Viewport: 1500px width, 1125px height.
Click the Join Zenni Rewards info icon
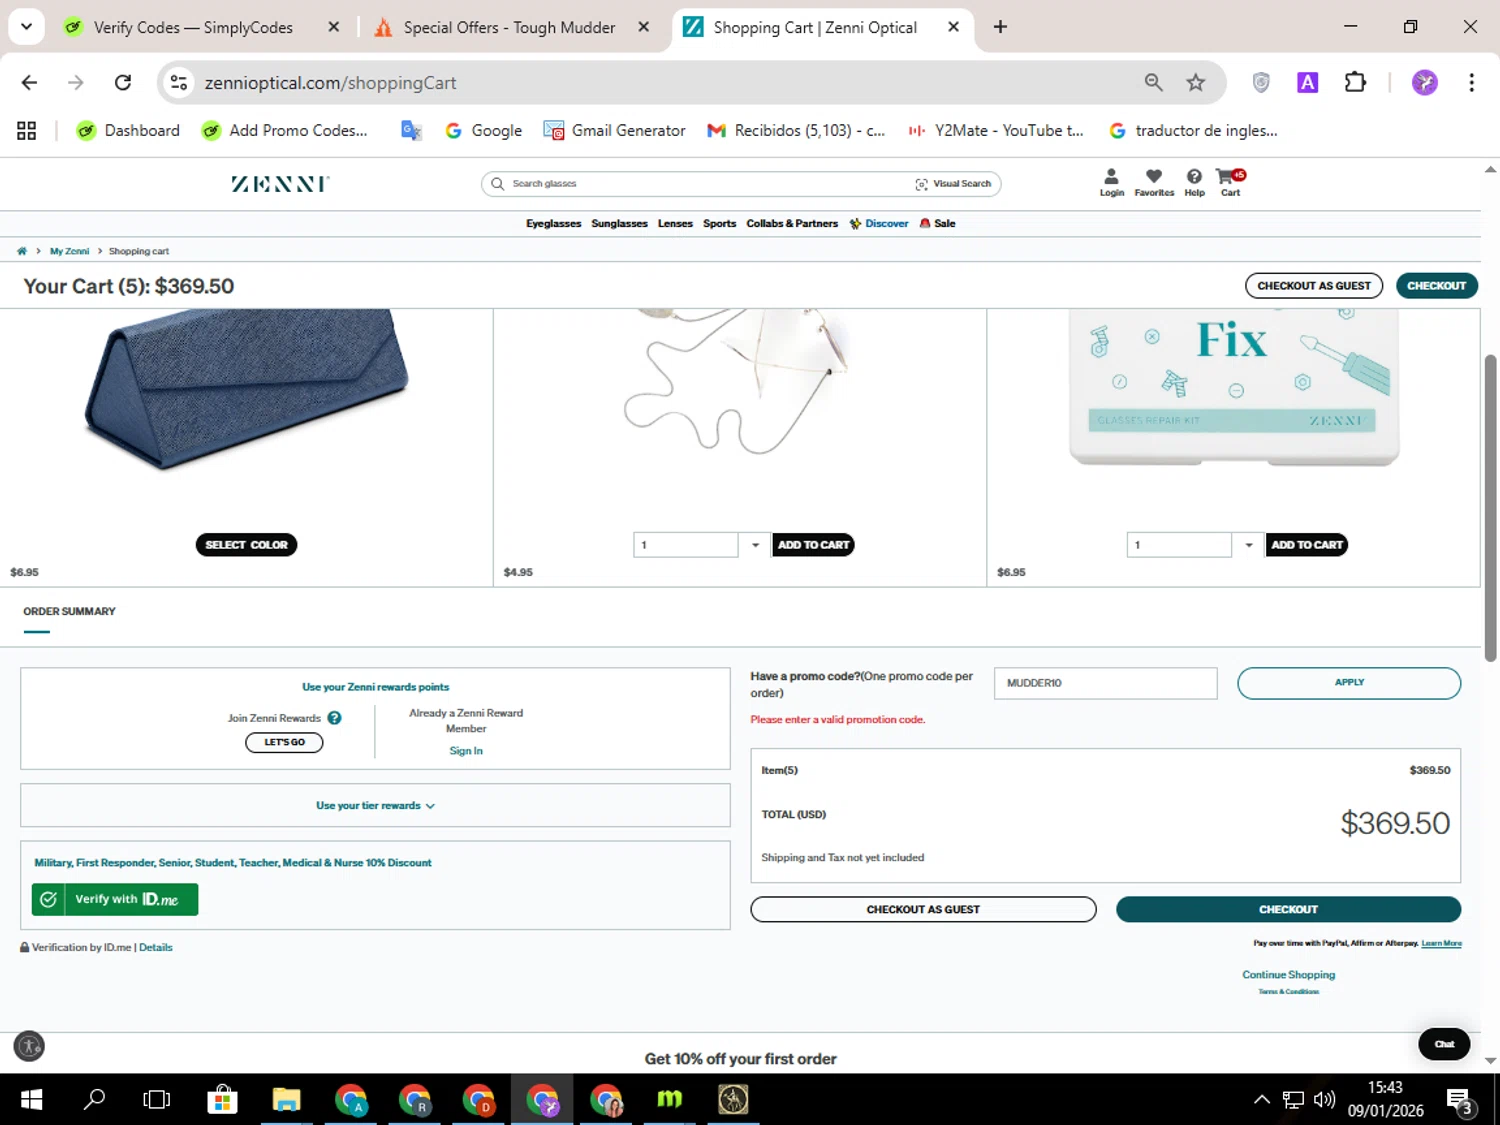tap(335, 718)
